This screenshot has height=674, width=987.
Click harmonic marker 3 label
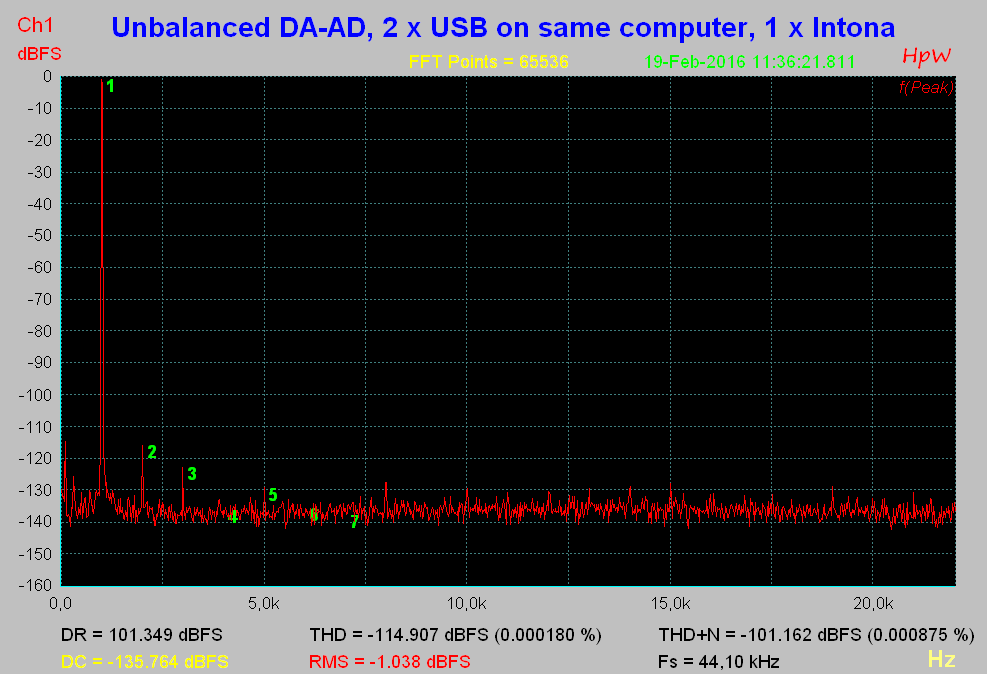click(191, 474)
